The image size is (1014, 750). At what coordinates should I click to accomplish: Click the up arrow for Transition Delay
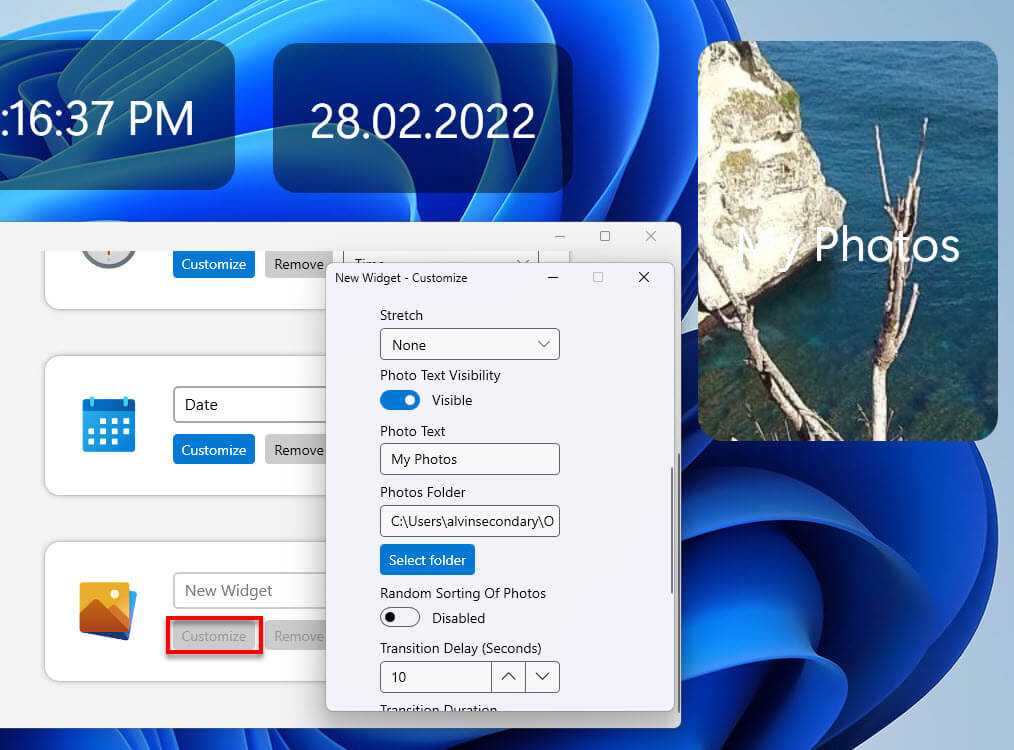click(508, 677)
